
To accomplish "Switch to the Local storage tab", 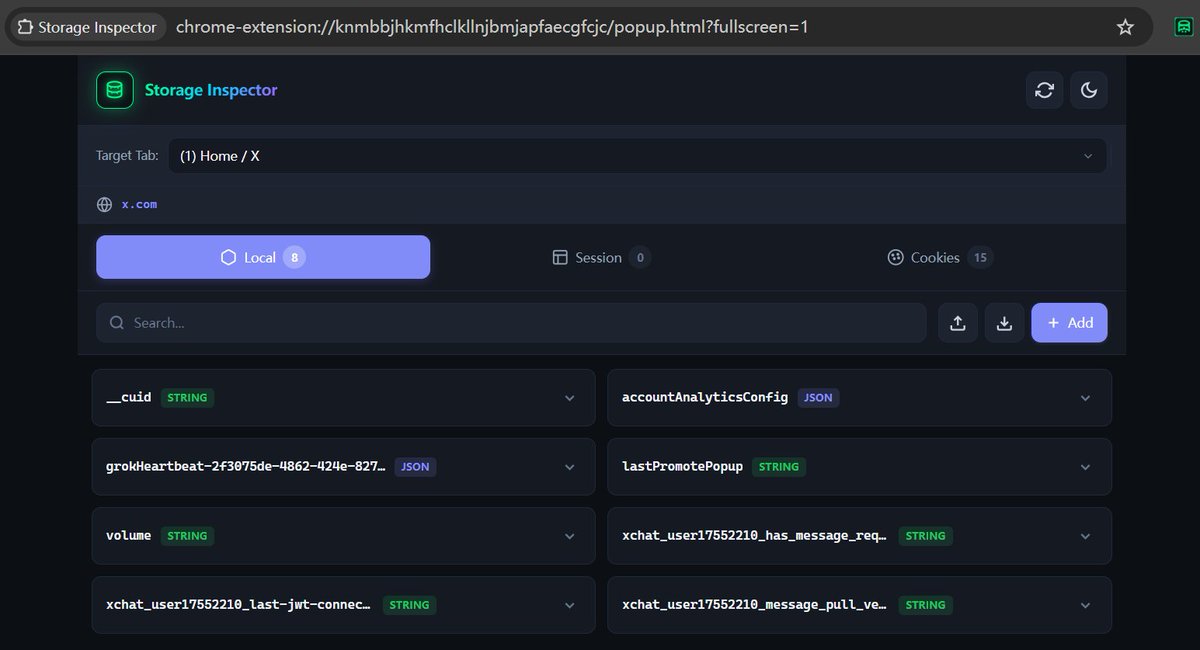I will (263, 257).
